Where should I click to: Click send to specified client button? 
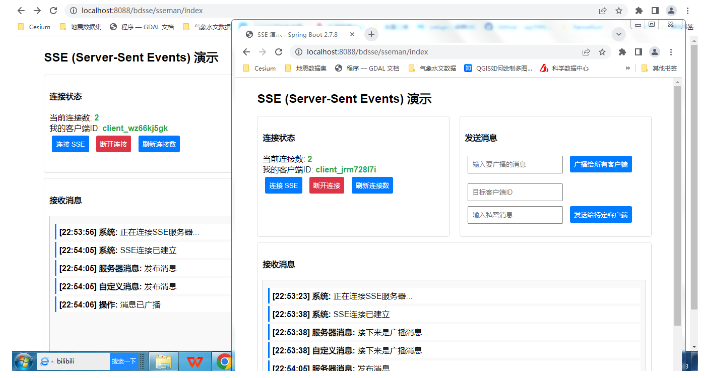601,215
